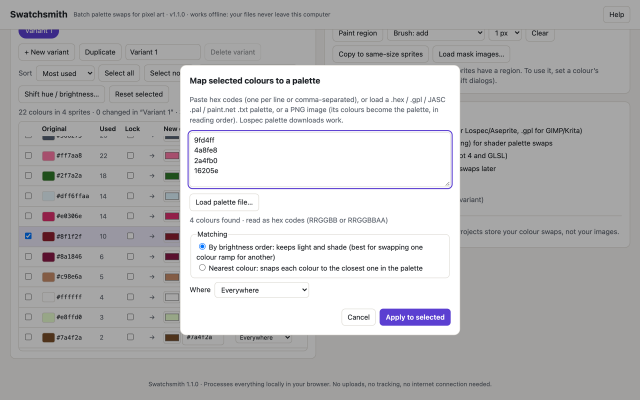Untick the checkbox for colour #8f1f2f
The image size is (640, 400).
tap(28, 236)
